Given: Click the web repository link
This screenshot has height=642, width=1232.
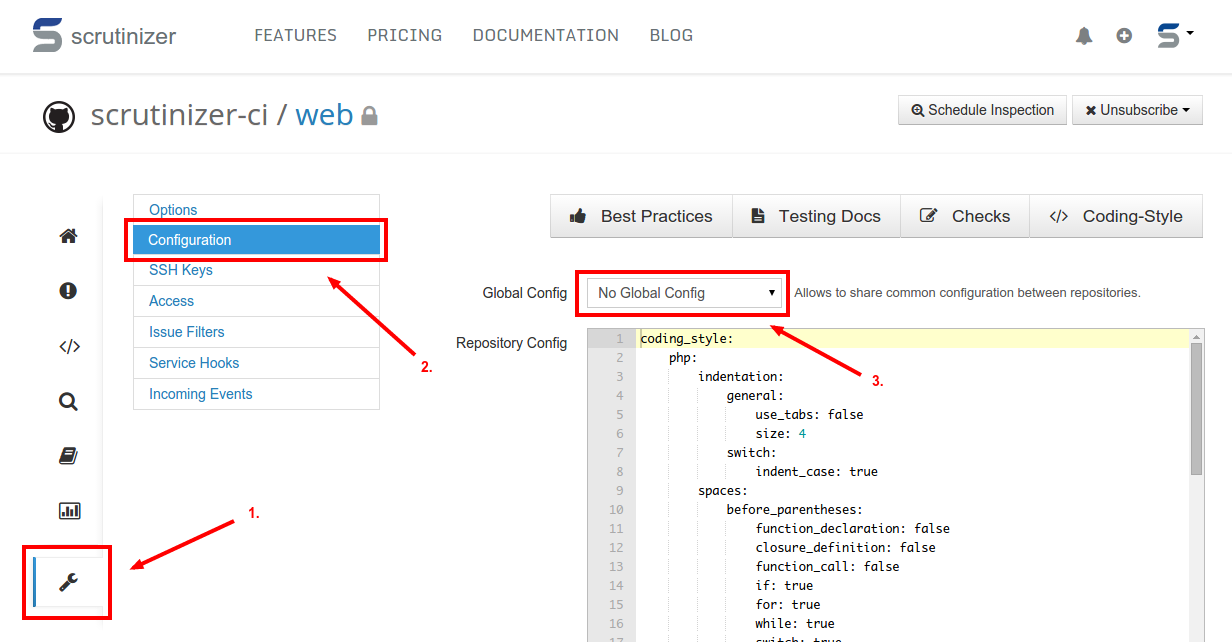Looking at the screenshot, I should pos(324,115).
